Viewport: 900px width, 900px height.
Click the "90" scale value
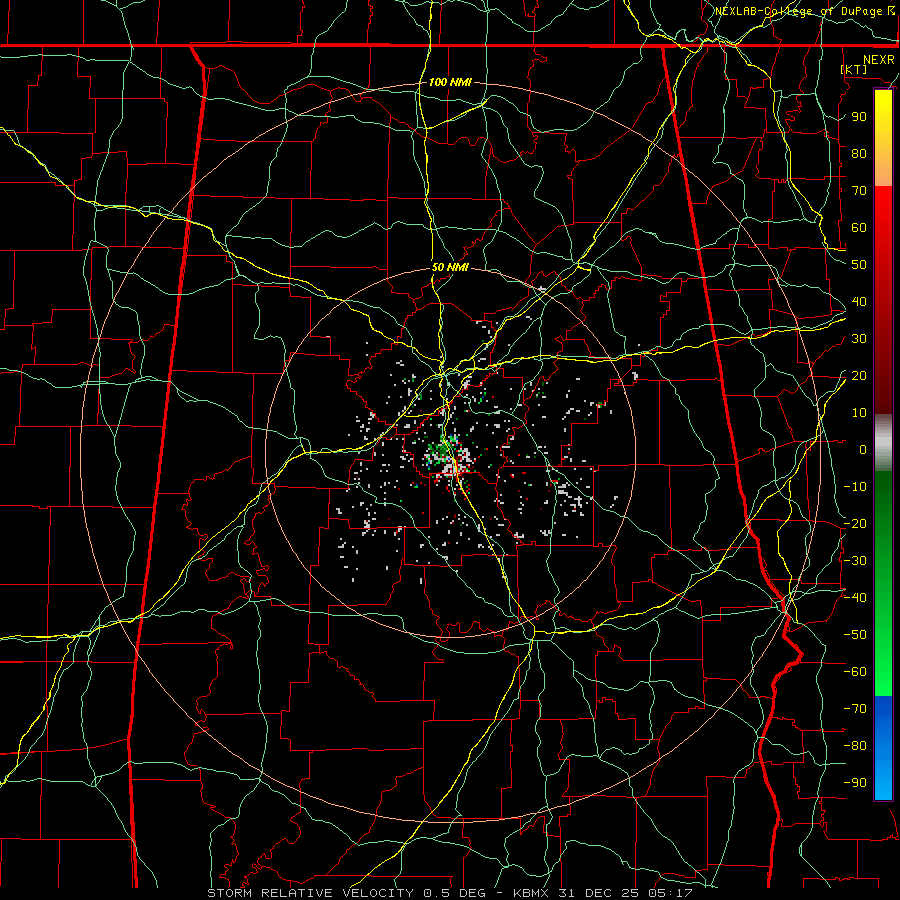[x=859, y=117]
